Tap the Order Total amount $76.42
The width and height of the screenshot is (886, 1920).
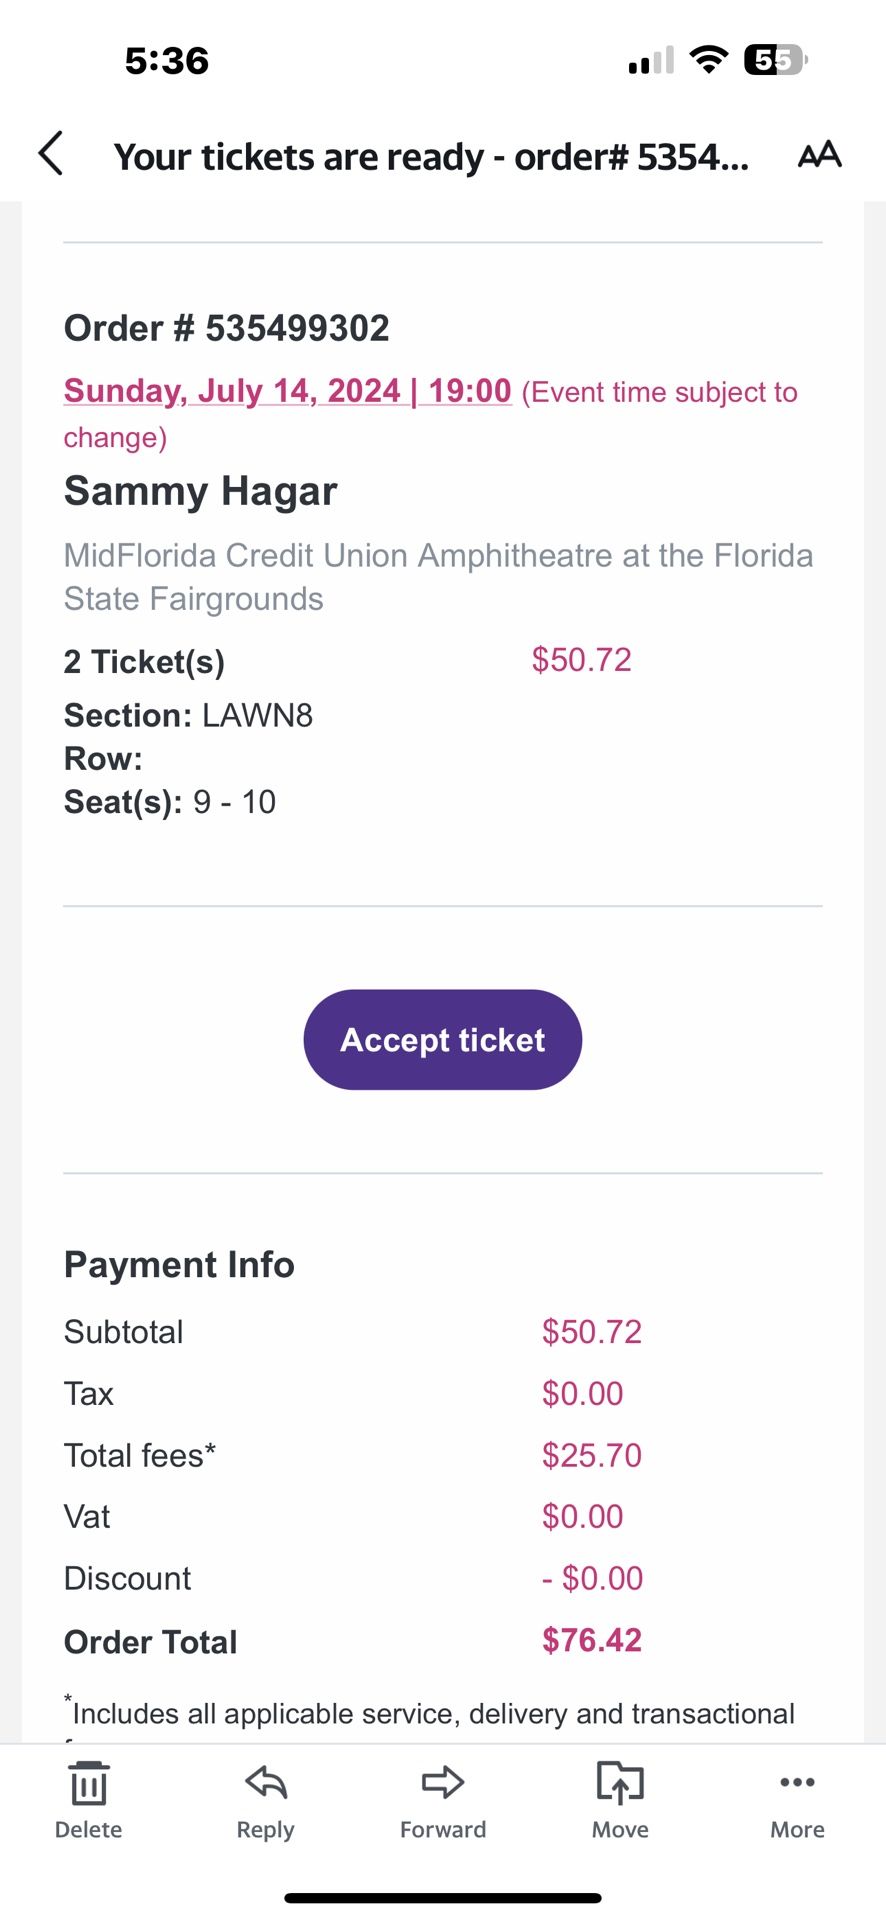pyautogui.click(x=592, y=1640)
